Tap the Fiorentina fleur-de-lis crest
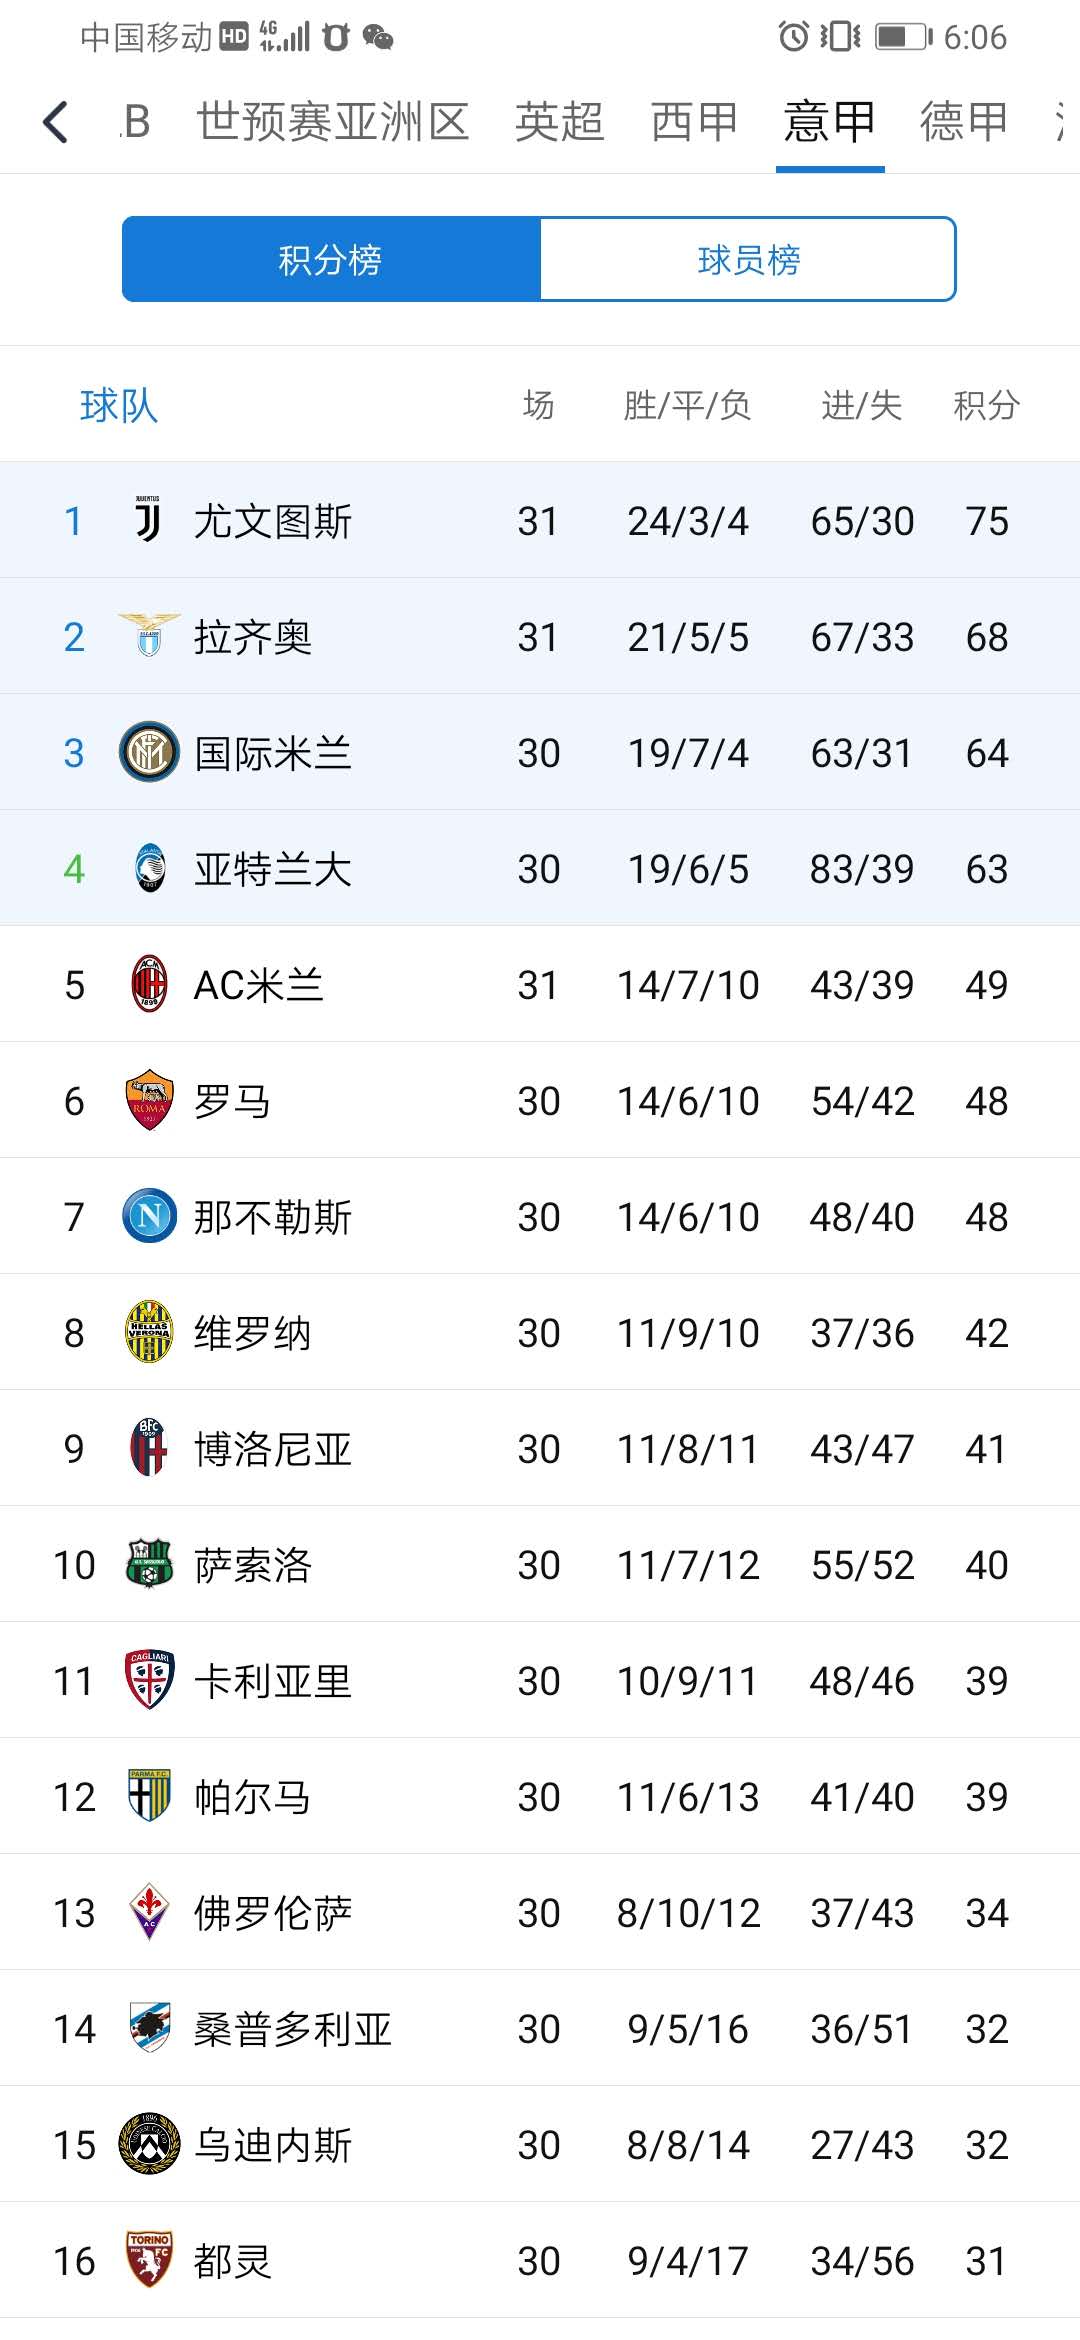The height and width of the screenshot is (2340, 1080). [x=149, y=1912]
